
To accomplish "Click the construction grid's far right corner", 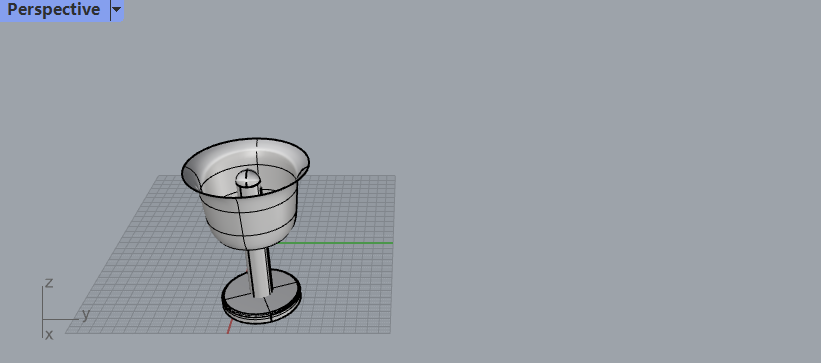I will (x=395, y=176).
